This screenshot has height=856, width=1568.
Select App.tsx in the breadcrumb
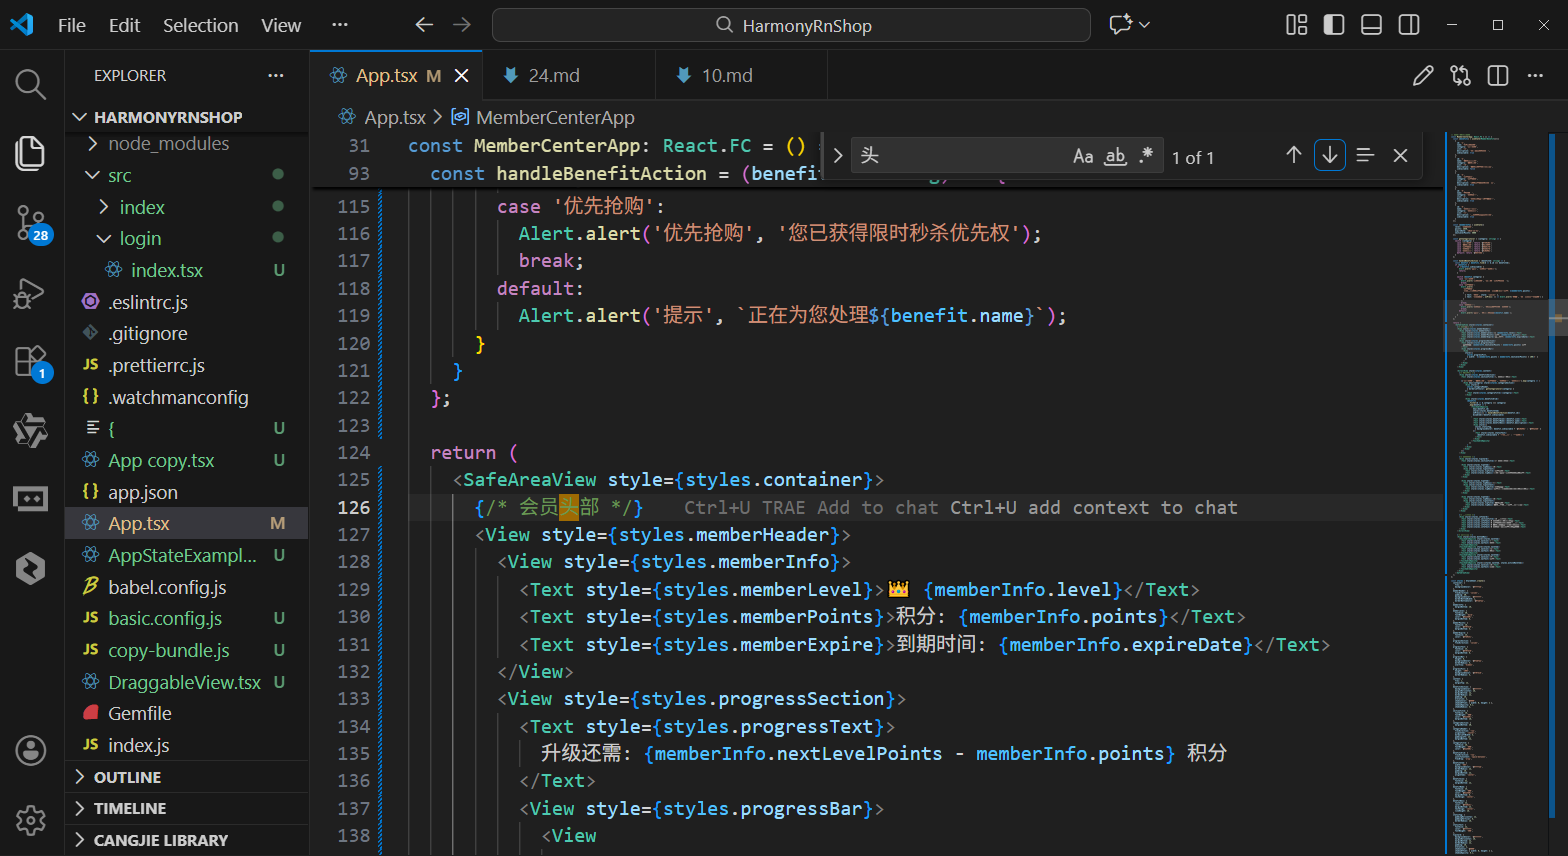pyautogui.click(x=395, y=118)
